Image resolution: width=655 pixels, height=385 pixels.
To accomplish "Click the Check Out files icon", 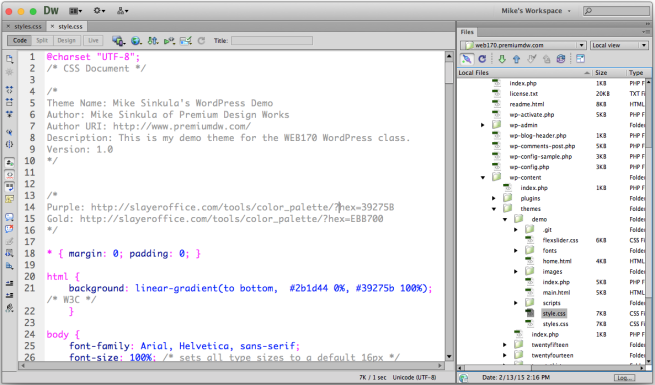I will click(x=531, y=59).
